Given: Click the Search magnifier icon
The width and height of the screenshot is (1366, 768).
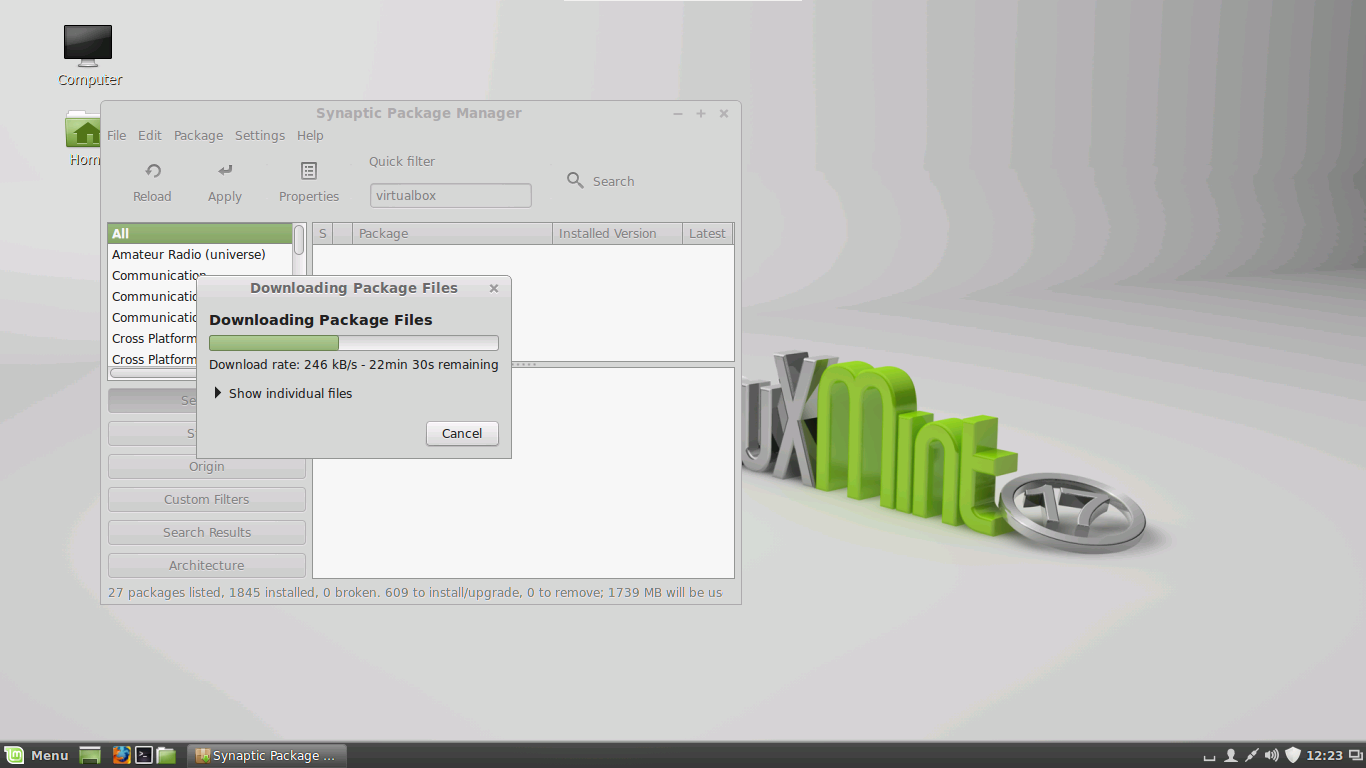Looking at the screenshot, I should 575,181.
